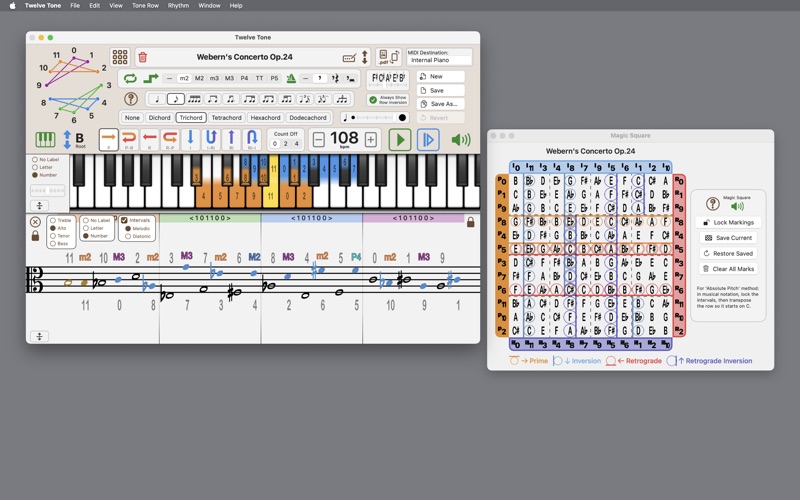Click the Save button
Image resolution: width=800 pixels, height=500 pixels.
pyautogui.click(x=440, y=90)
